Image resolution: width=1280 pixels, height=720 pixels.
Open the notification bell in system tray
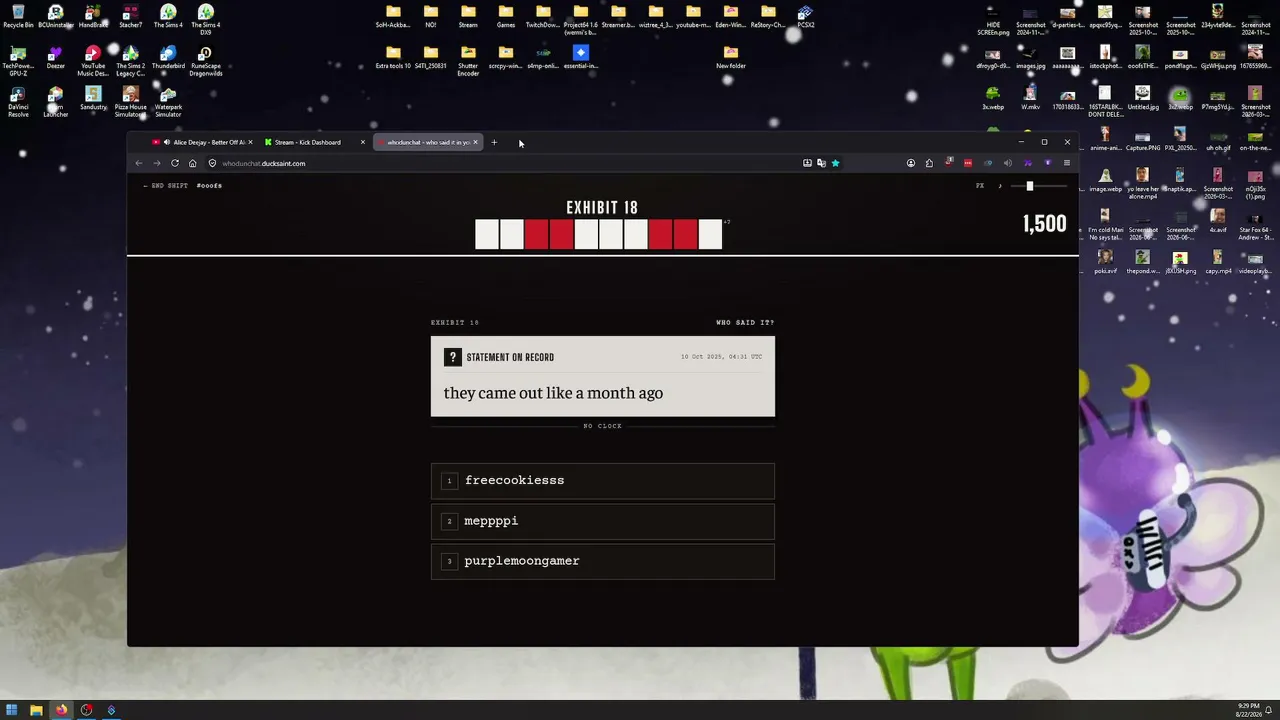1268,710
